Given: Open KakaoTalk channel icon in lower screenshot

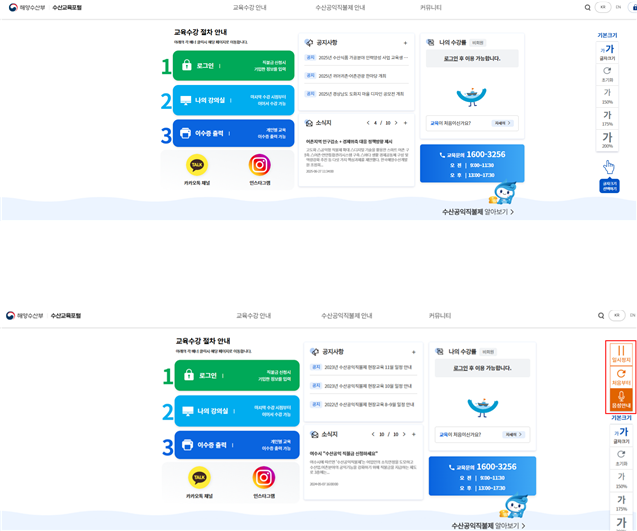Looking at the screenshot, I should [x=199, y=477].
